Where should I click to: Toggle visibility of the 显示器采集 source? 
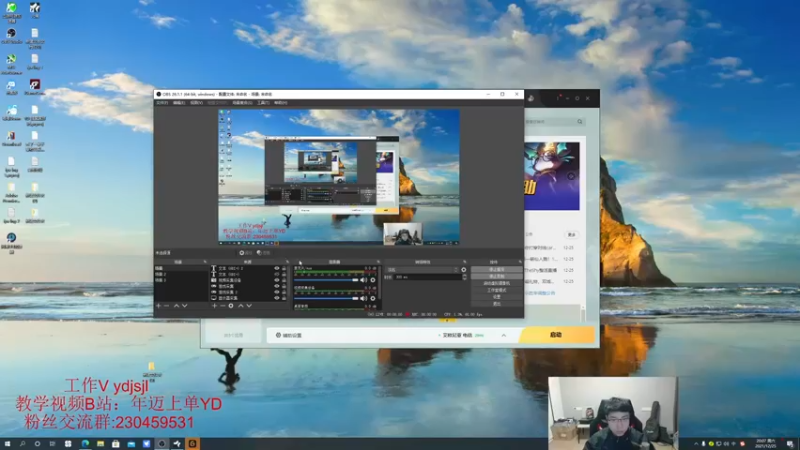coord(277,298)
